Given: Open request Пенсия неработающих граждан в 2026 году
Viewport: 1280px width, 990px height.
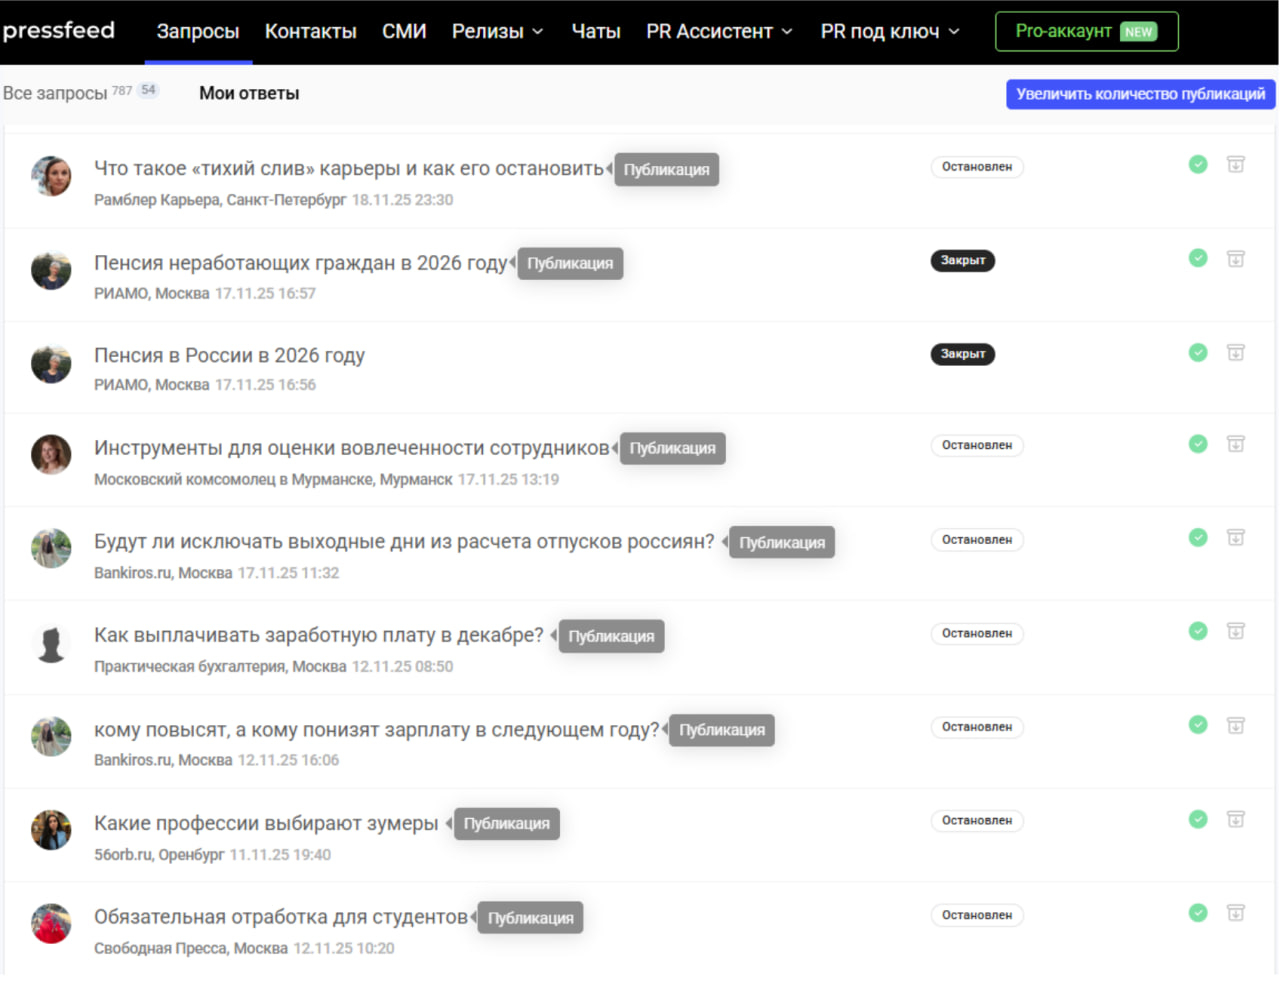Looking at the screenshot, I should tap(301, 263).
